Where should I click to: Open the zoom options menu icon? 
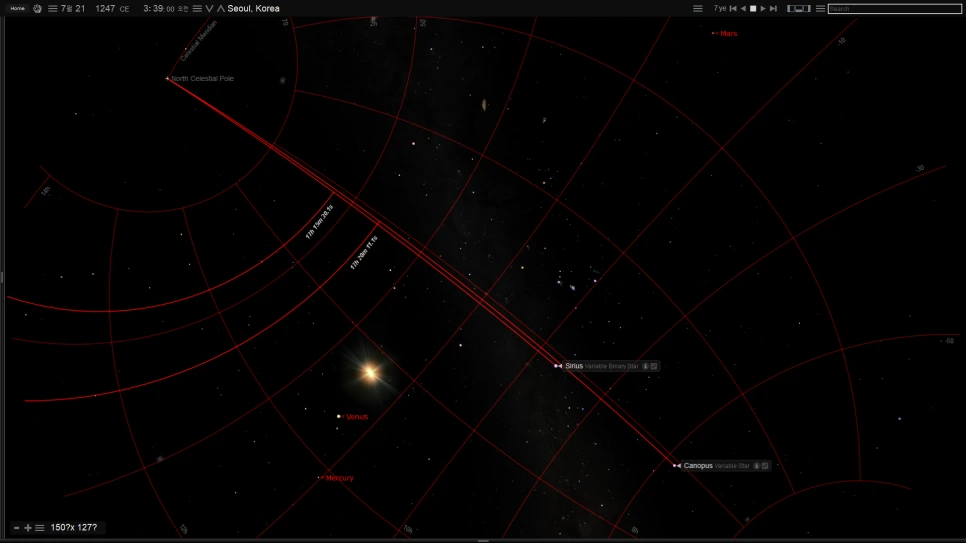(39, 528)
